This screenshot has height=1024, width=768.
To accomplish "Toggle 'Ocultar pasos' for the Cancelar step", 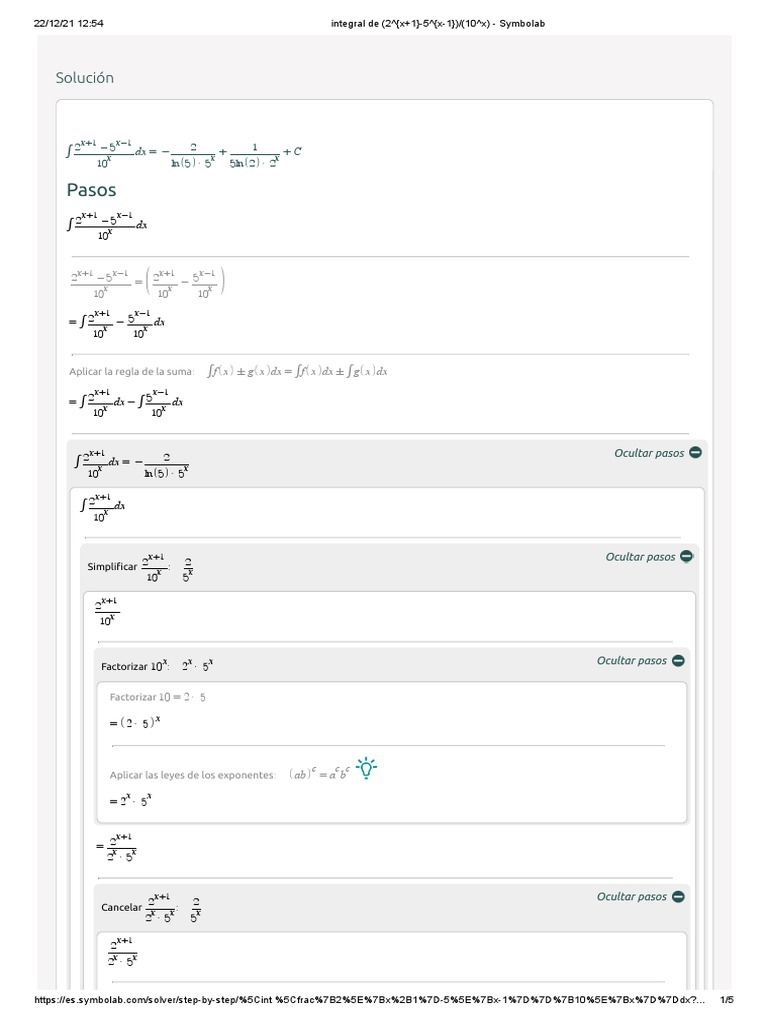I will (631, 897).
